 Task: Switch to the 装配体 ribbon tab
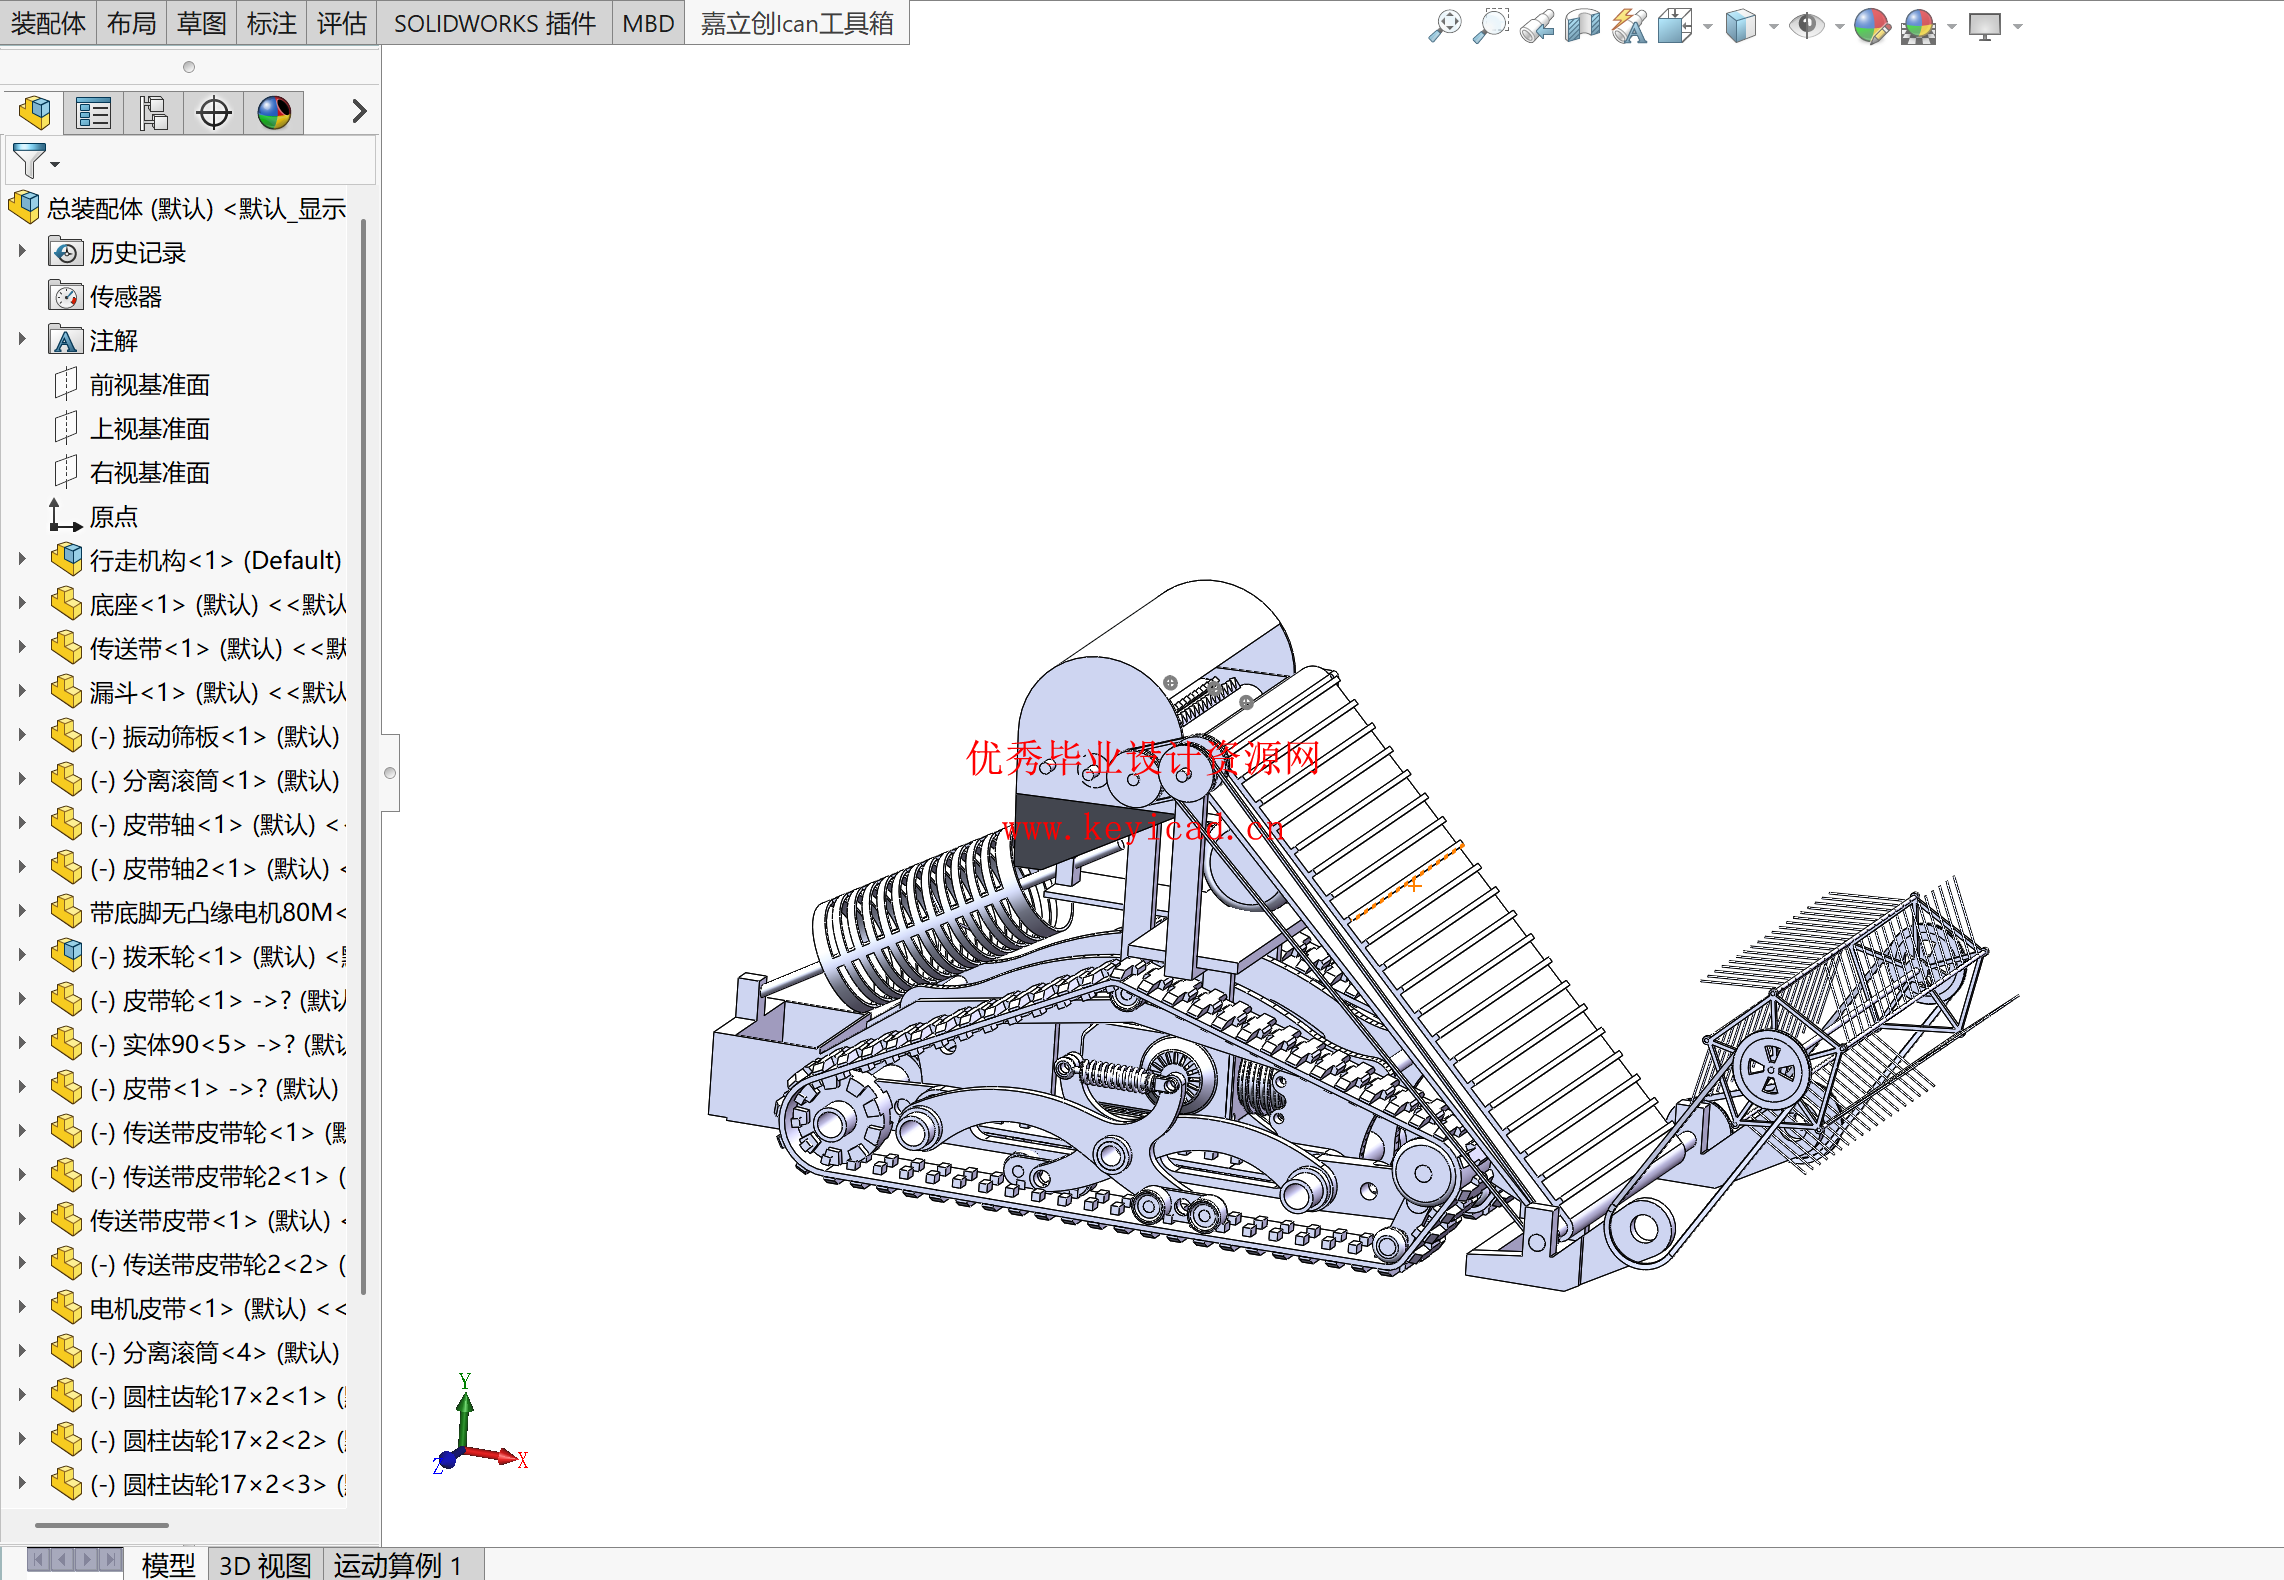pos(48,23)
